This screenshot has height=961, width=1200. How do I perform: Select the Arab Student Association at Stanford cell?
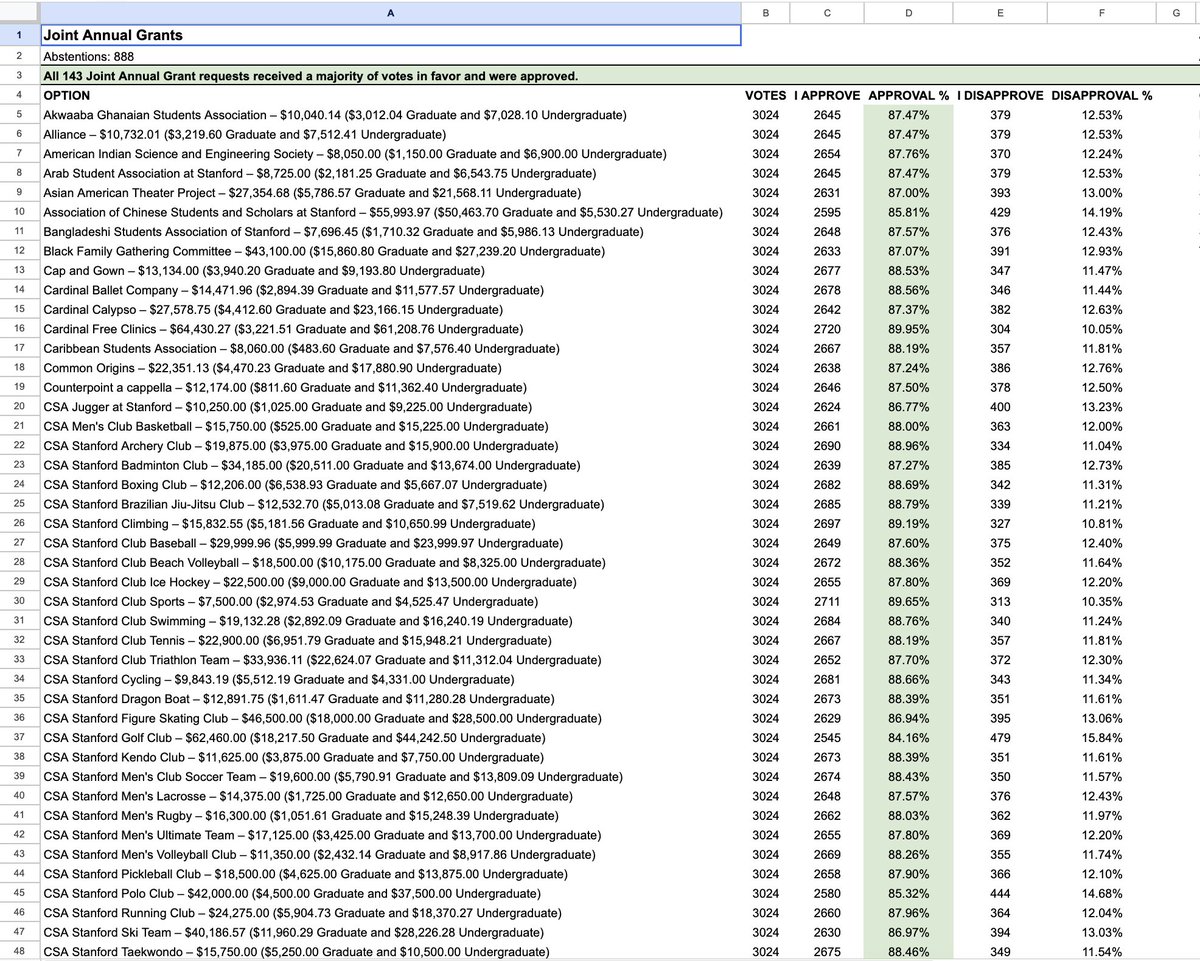tap(390, 174)
